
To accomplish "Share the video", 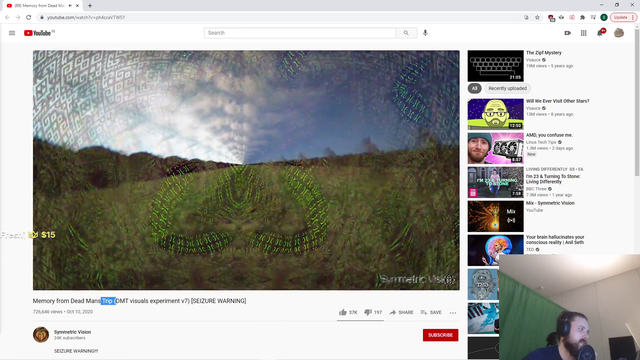I will tap(401, 312).
